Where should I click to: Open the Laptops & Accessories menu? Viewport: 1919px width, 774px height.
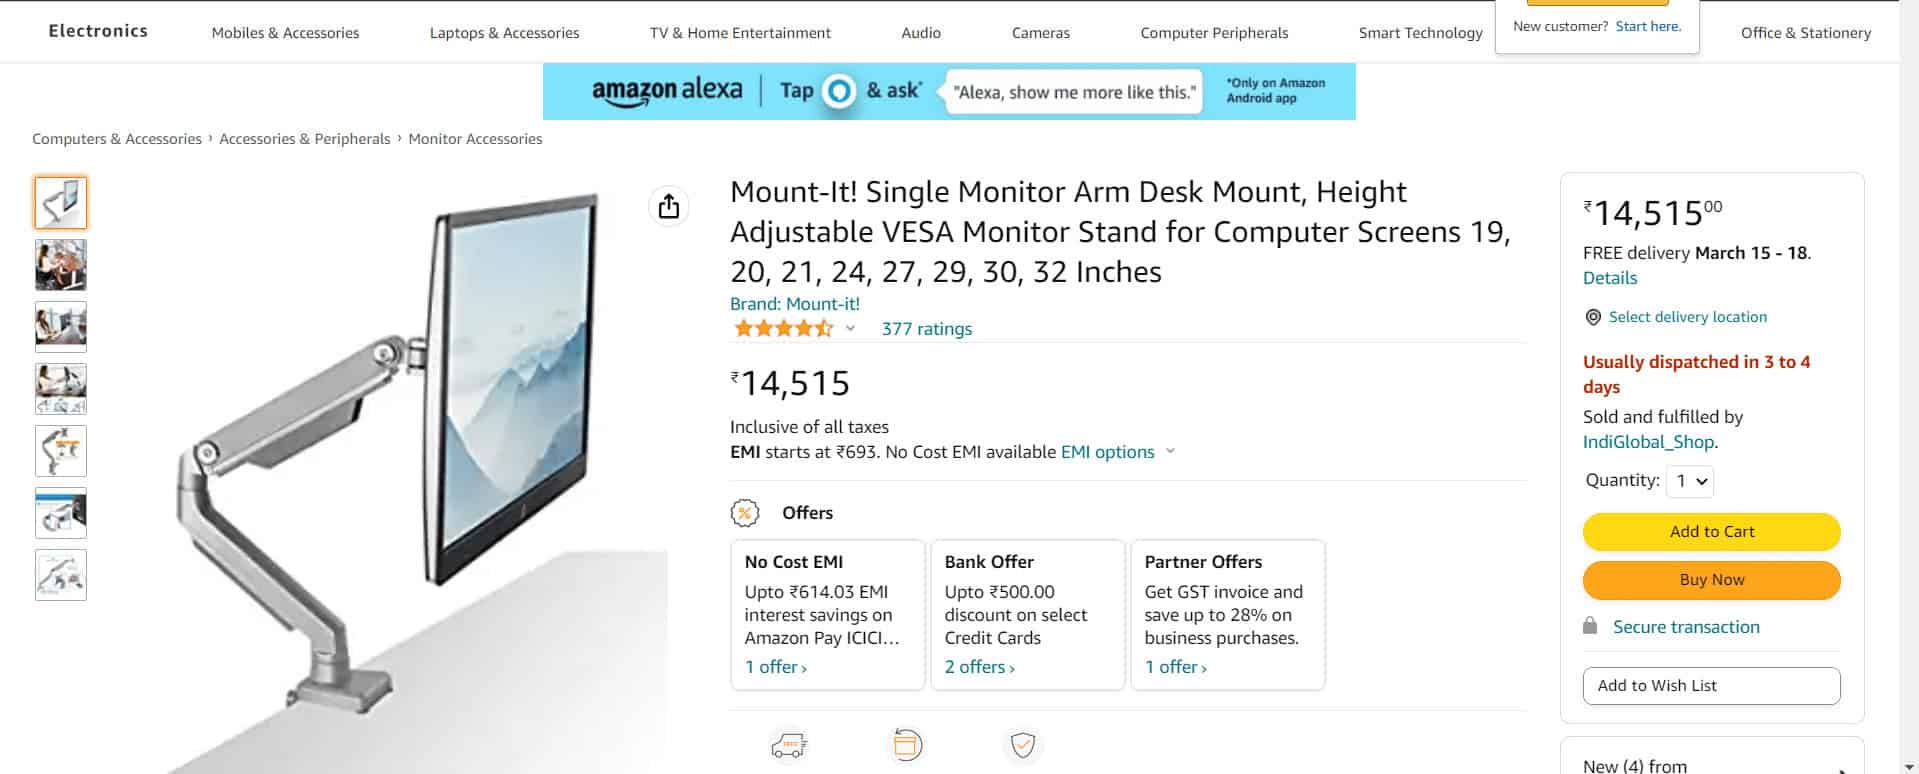(504, 32)
